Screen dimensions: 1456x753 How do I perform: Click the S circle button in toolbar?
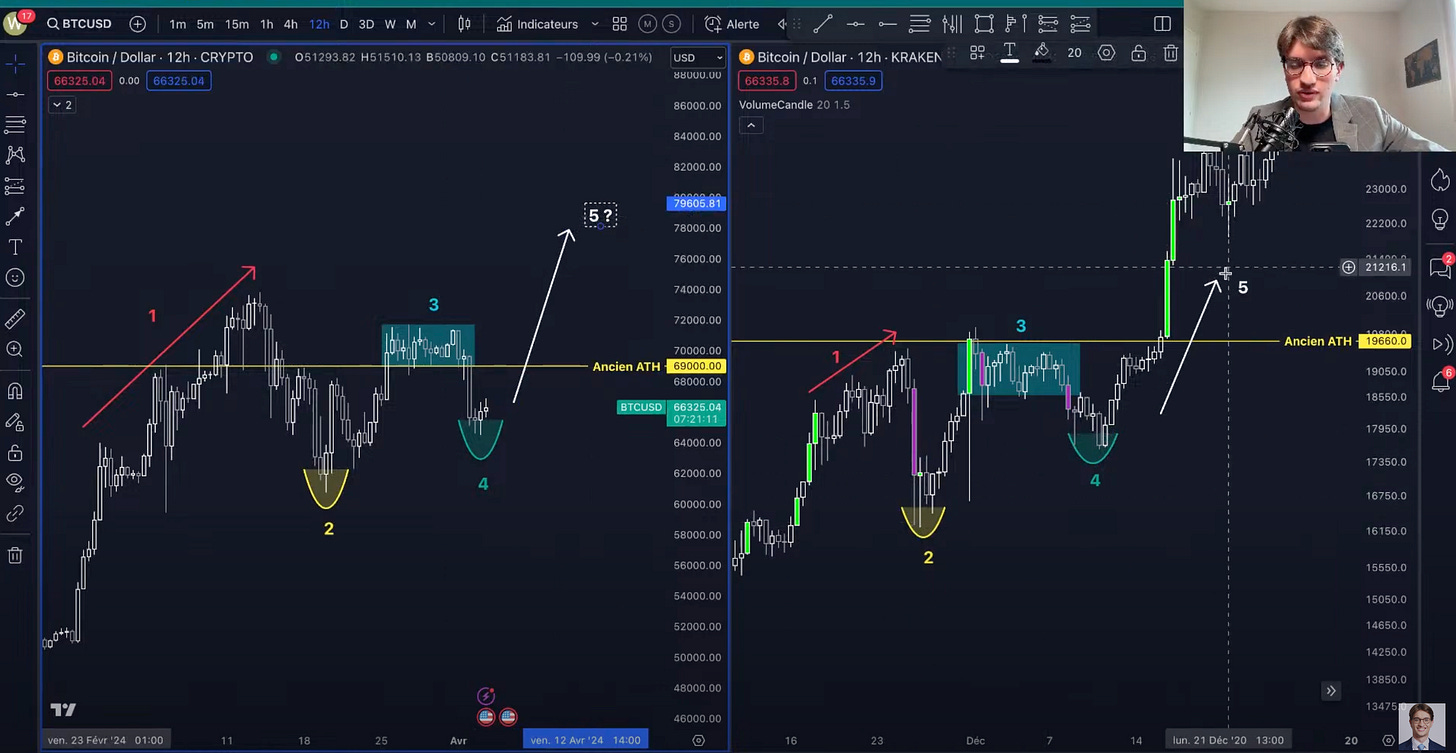pos(670,24)
